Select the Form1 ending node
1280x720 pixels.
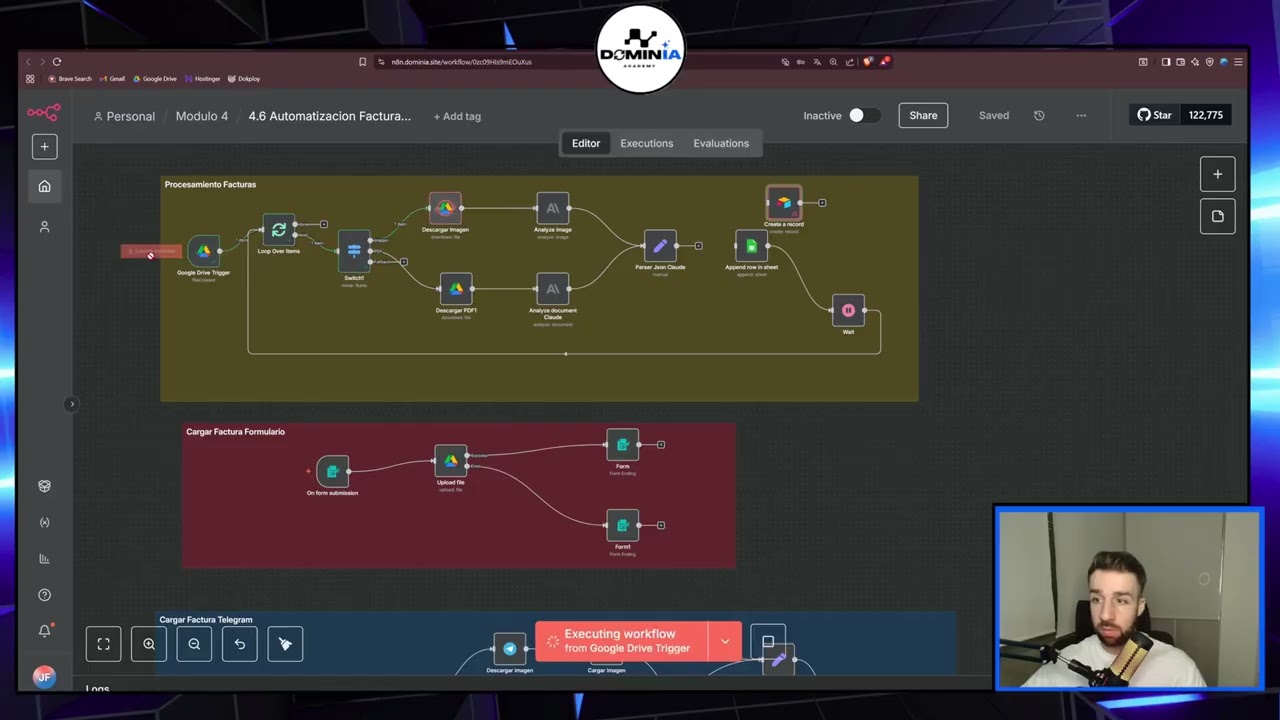click(x=623, y=525)
